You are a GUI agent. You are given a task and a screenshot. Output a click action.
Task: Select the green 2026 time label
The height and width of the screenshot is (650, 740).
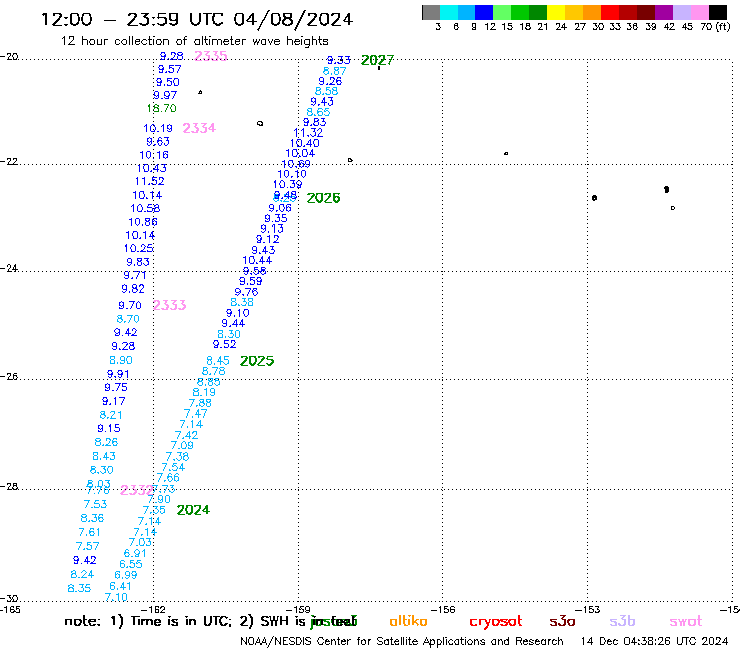click(x=323, y=198)
